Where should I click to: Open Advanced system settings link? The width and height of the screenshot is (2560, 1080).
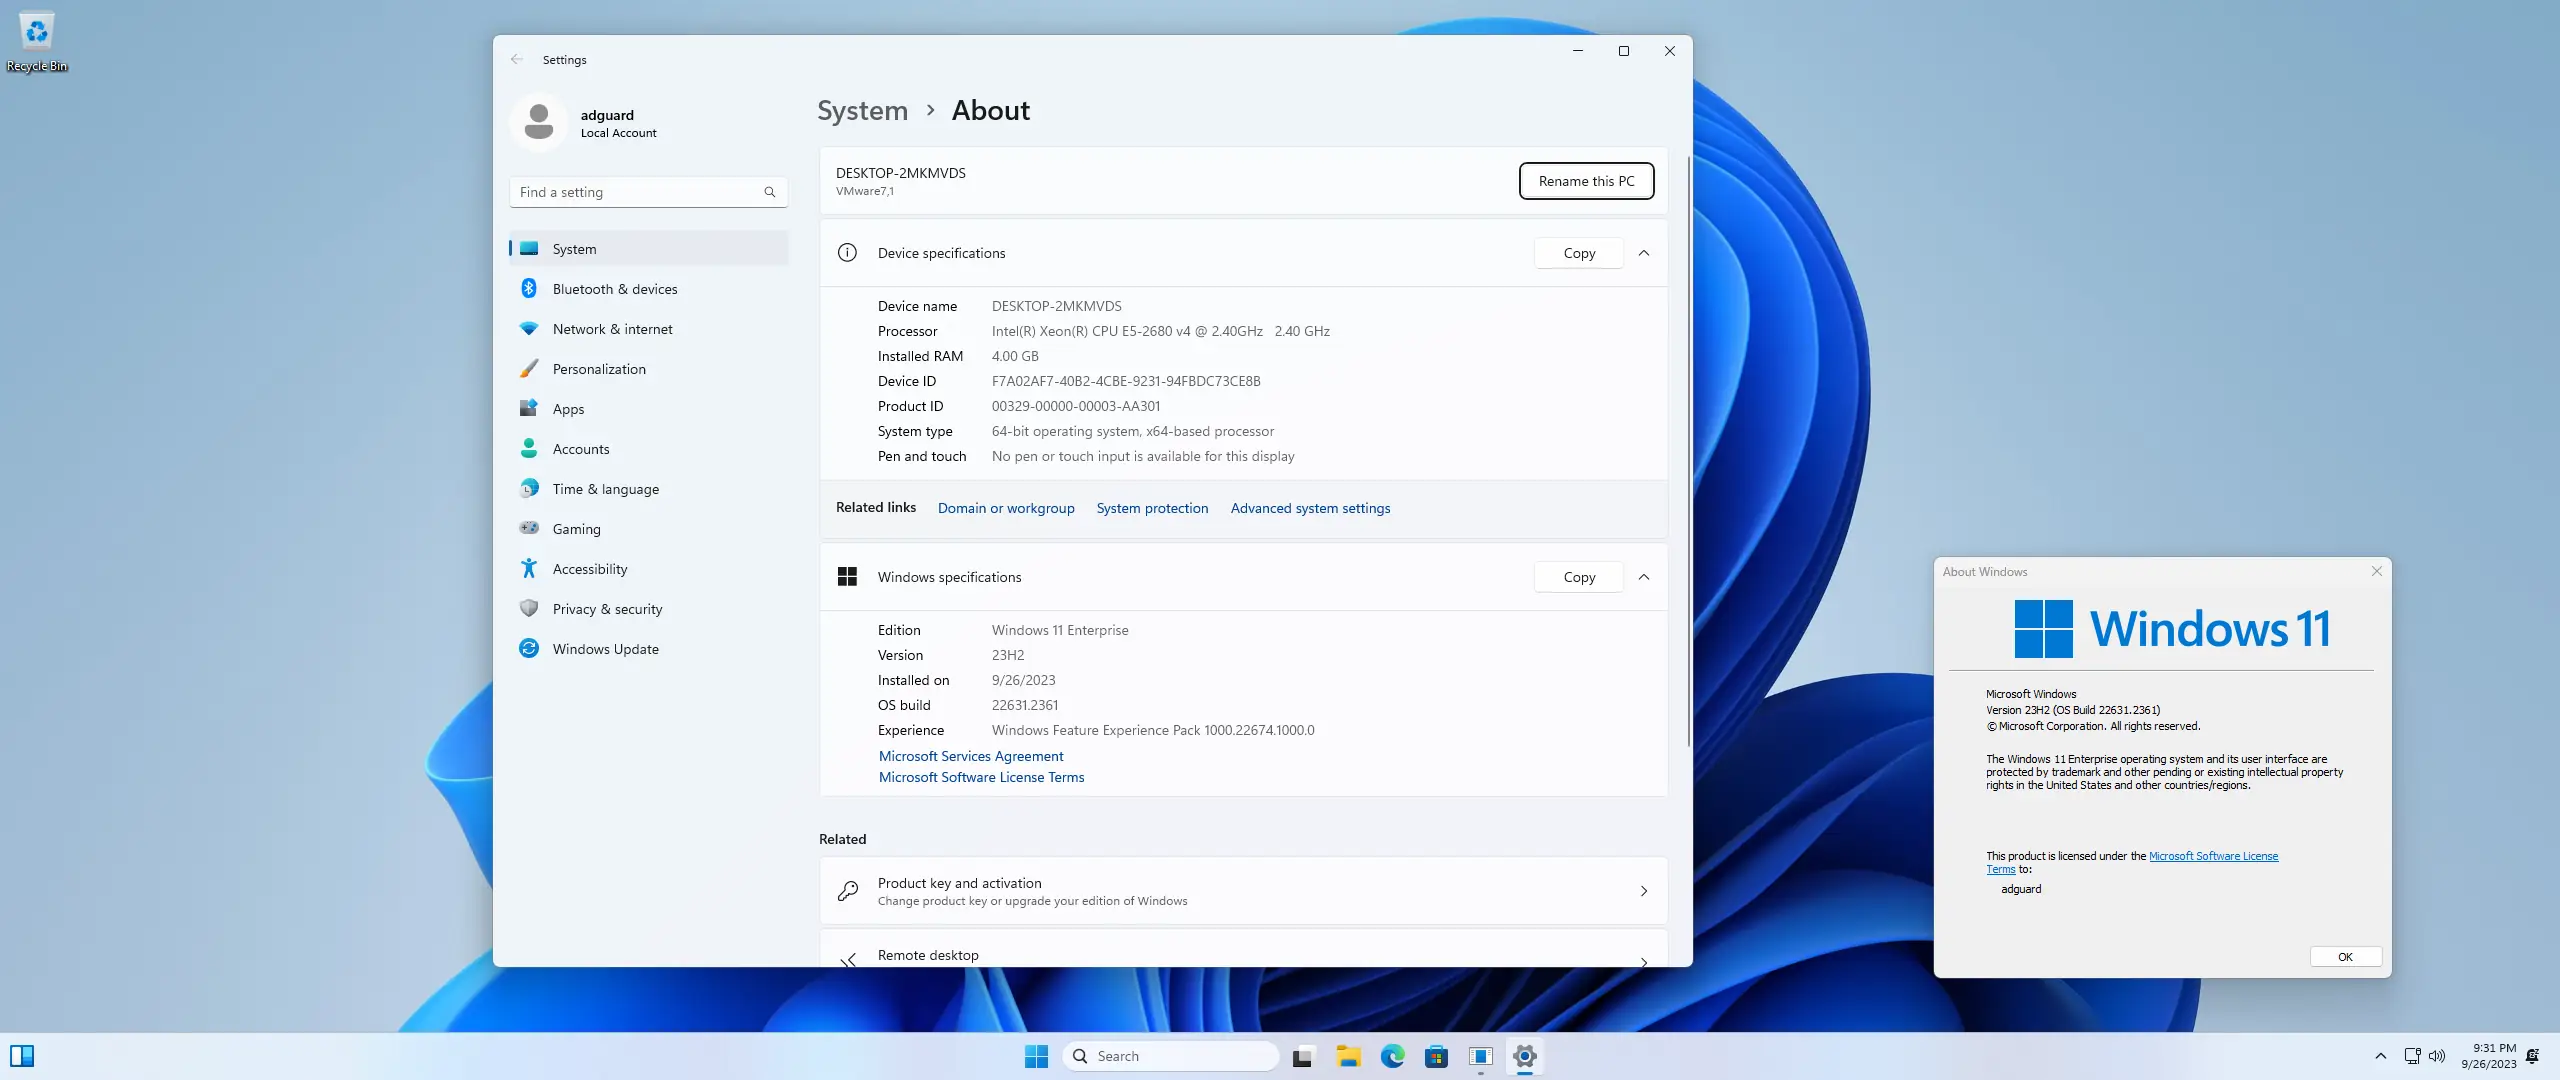point(1310,508)
